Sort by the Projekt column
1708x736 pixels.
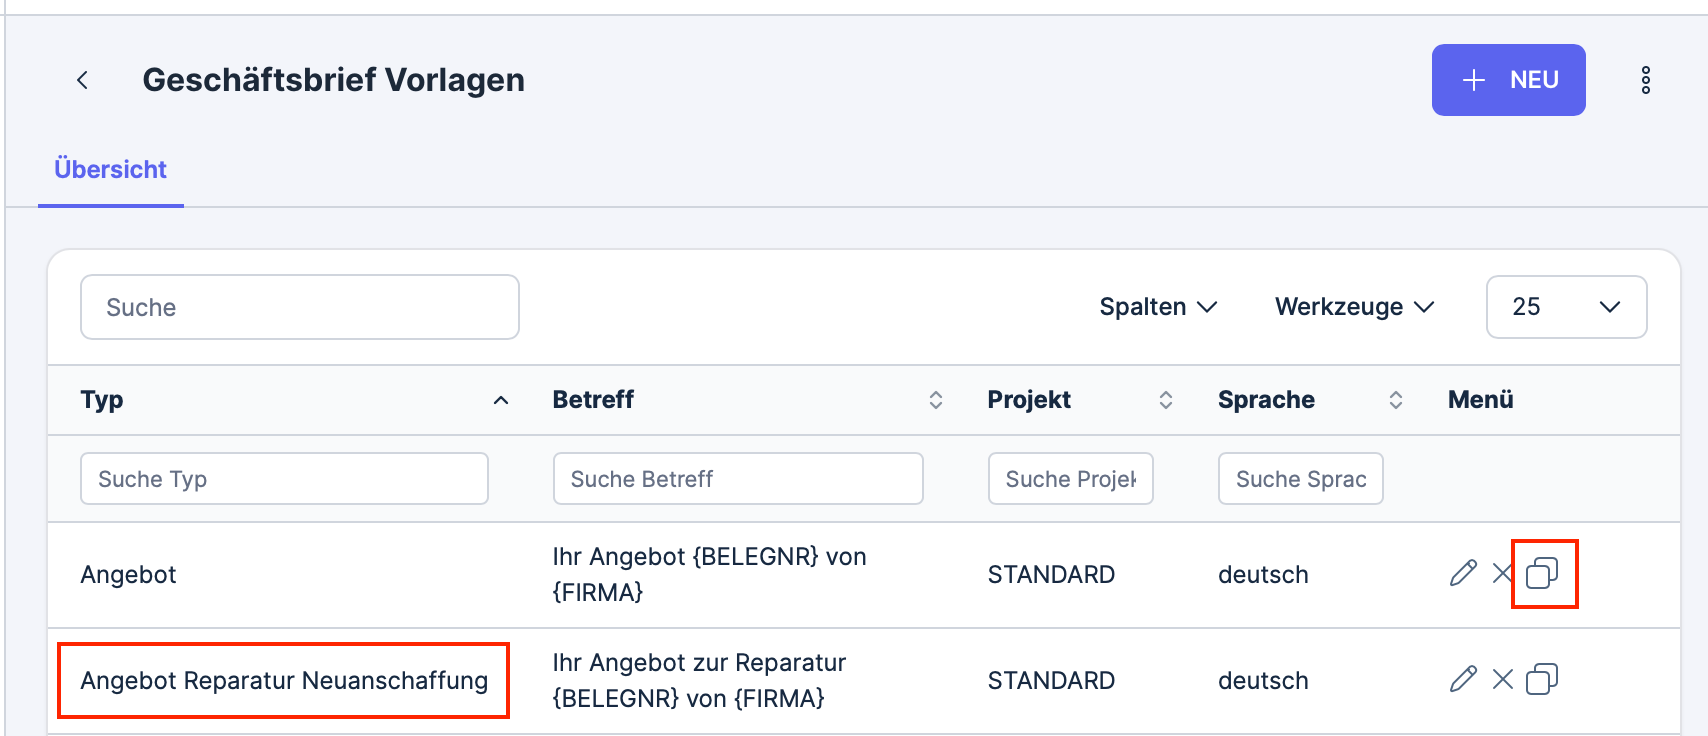coord(1166,400)
